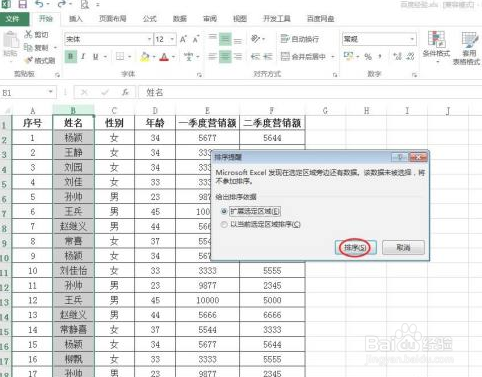Expand the font group dialog launcher
Image resolution: width=482 pixels, height=377 pixels.
coord(199,75)
